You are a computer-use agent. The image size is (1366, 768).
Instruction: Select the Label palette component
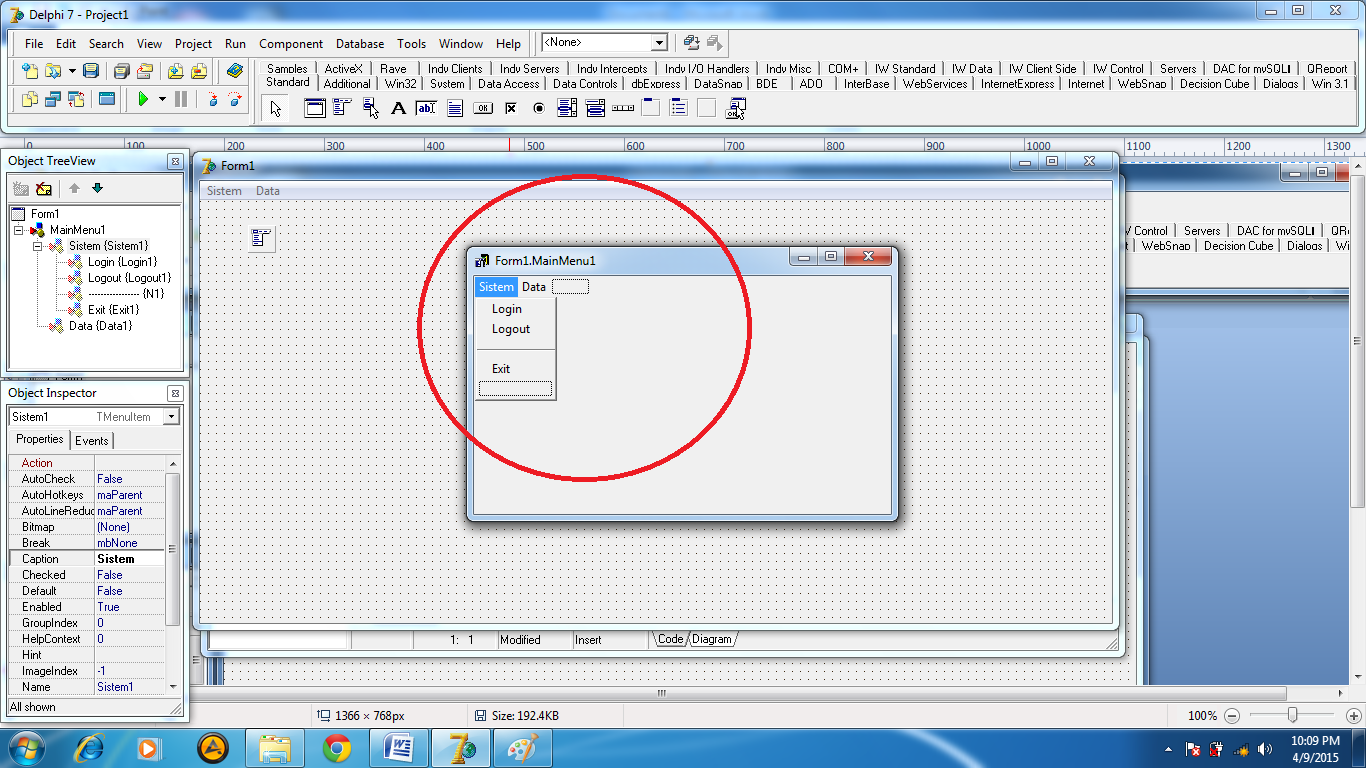point(398,108)
